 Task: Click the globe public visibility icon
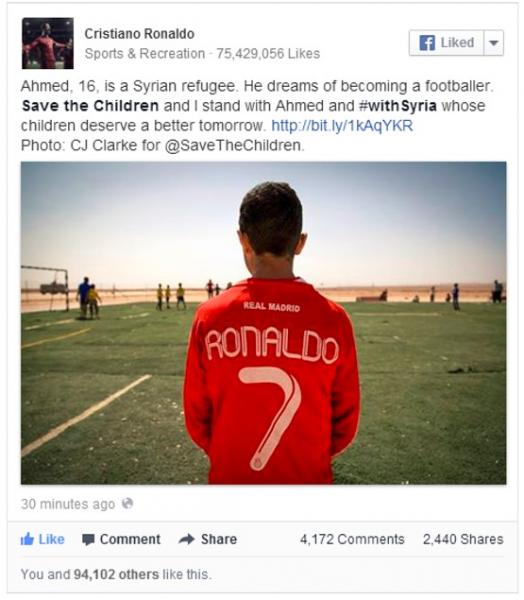click(127, 504)
